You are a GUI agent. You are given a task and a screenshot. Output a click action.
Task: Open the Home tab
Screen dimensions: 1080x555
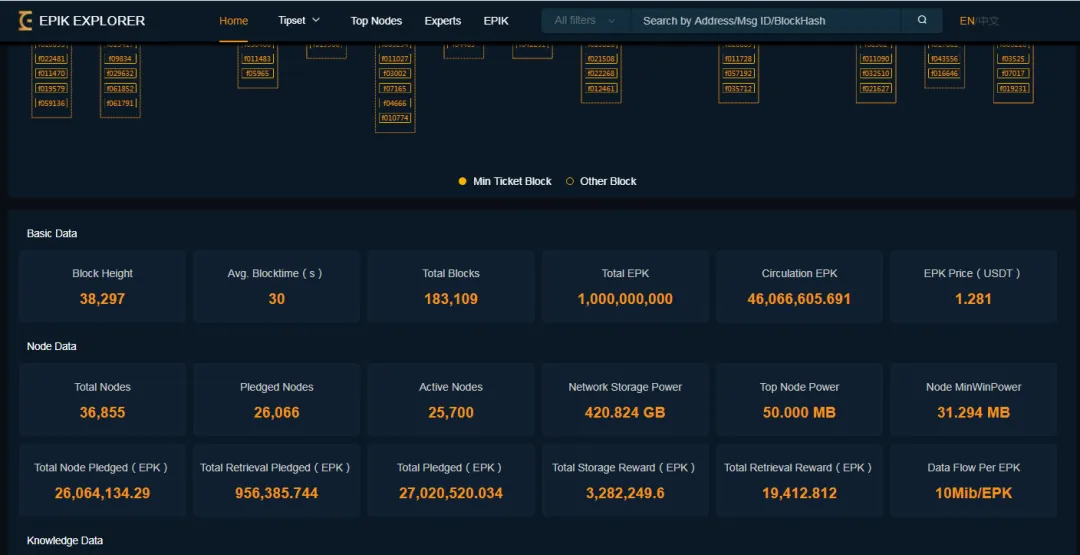[x=233, y=21]
